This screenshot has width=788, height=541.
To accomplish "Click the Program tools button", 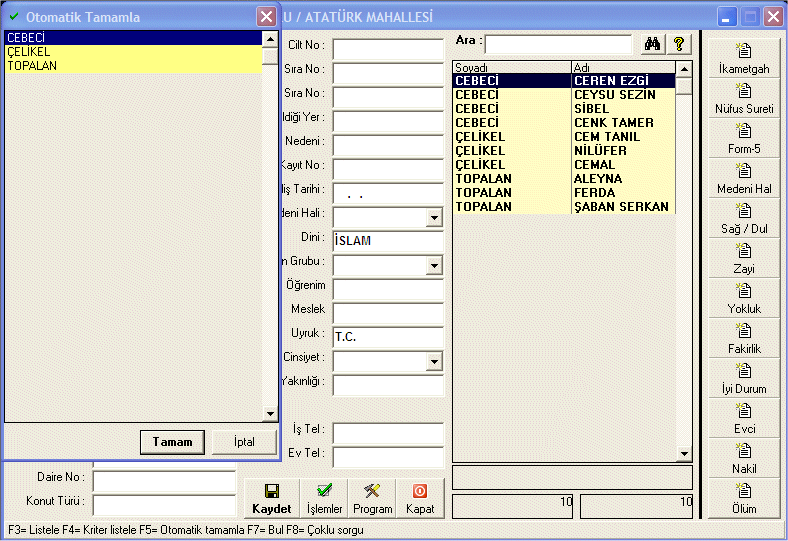I will (x=373, y=498).
